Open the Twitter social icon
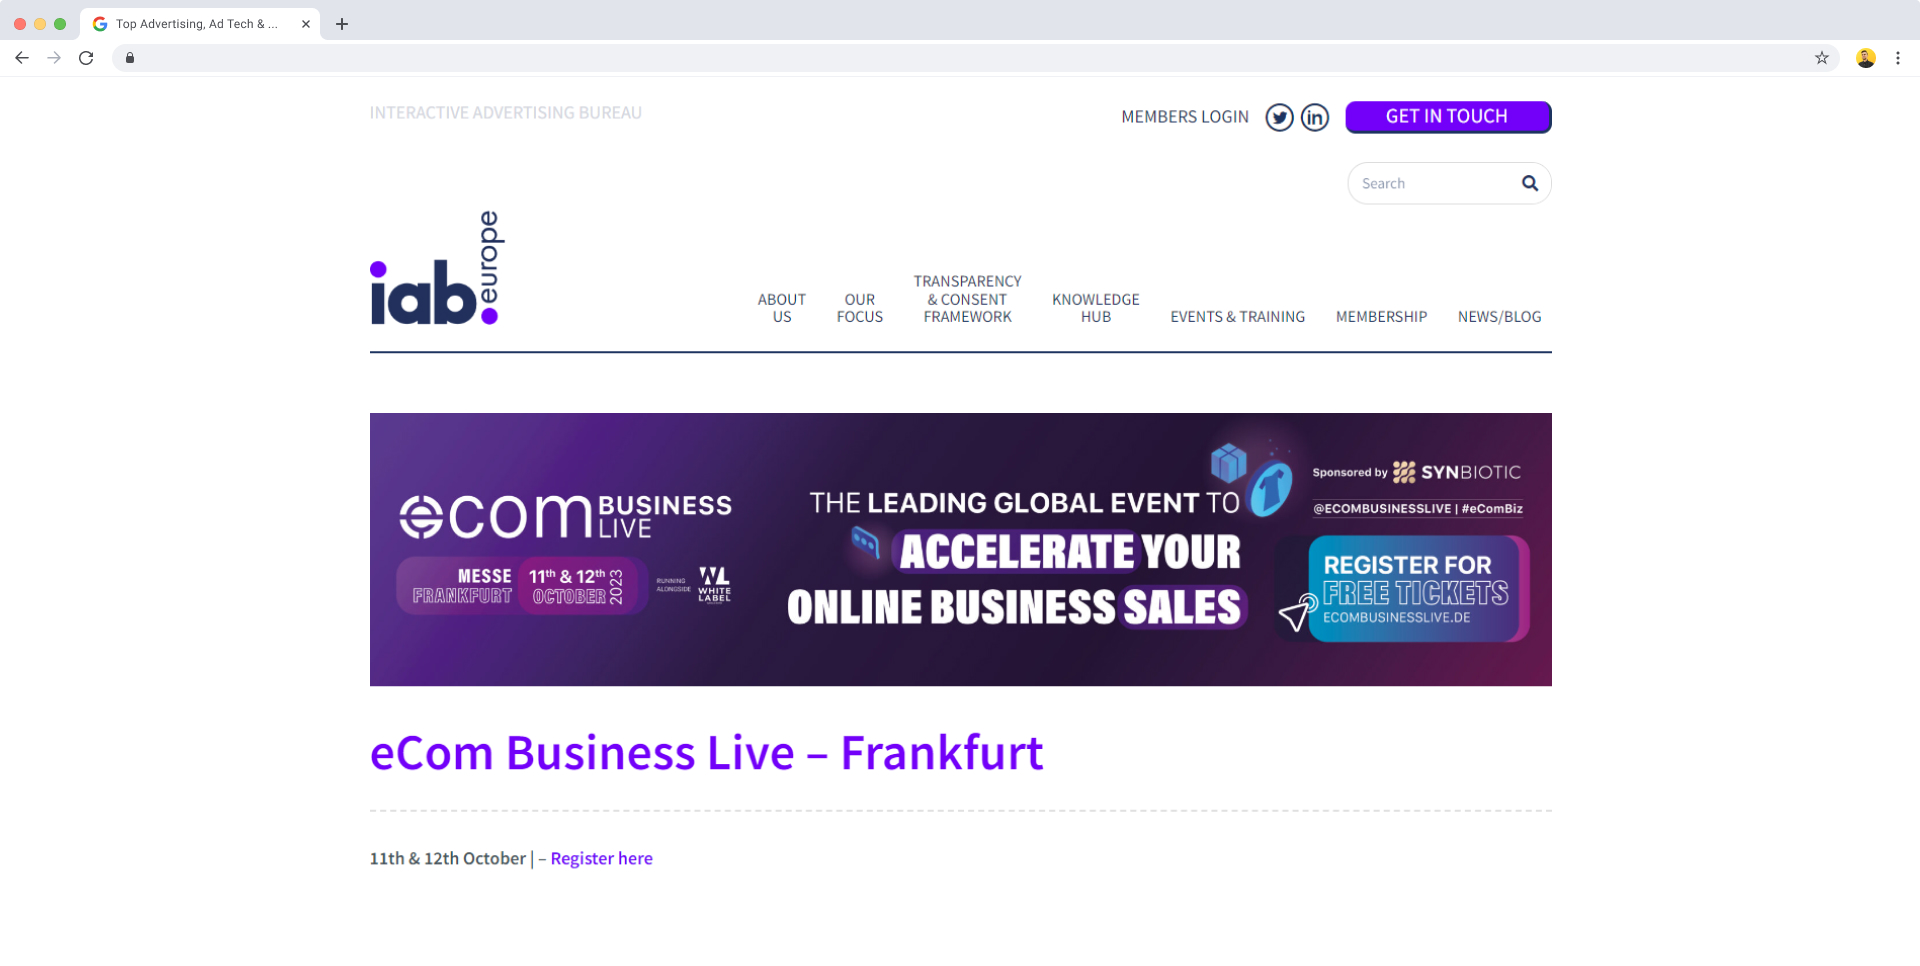The image size is (1920, 966). point(1279,117)
